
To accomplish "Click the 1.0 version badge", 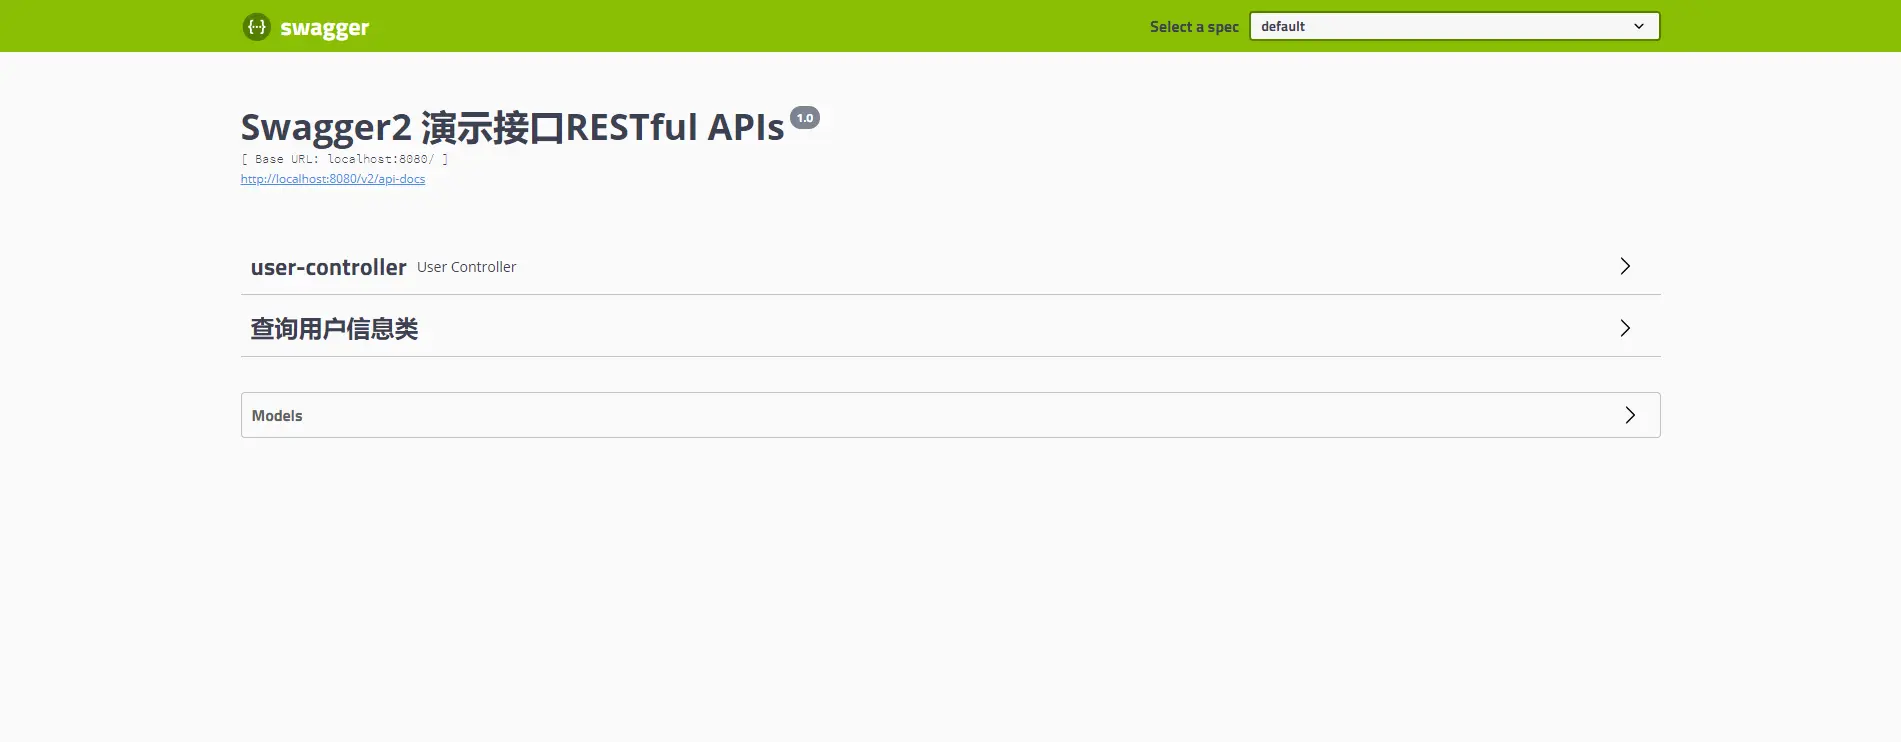I will click(805, 118).
